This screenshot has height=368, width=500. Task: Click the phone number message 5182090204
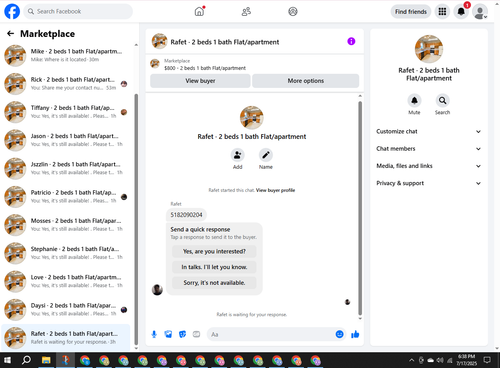(186, 215)
